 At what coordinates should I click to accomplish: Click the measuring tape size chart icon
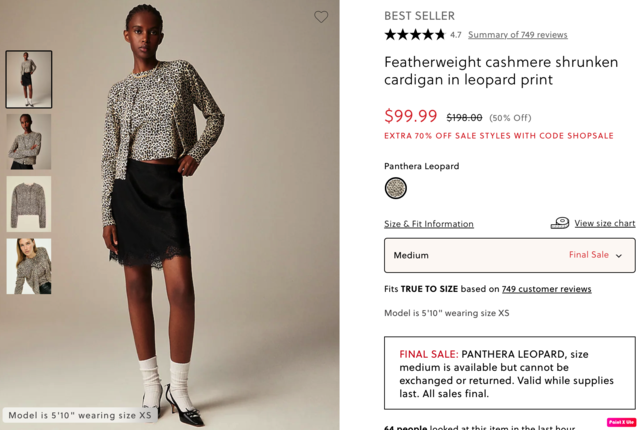point(560,223)
